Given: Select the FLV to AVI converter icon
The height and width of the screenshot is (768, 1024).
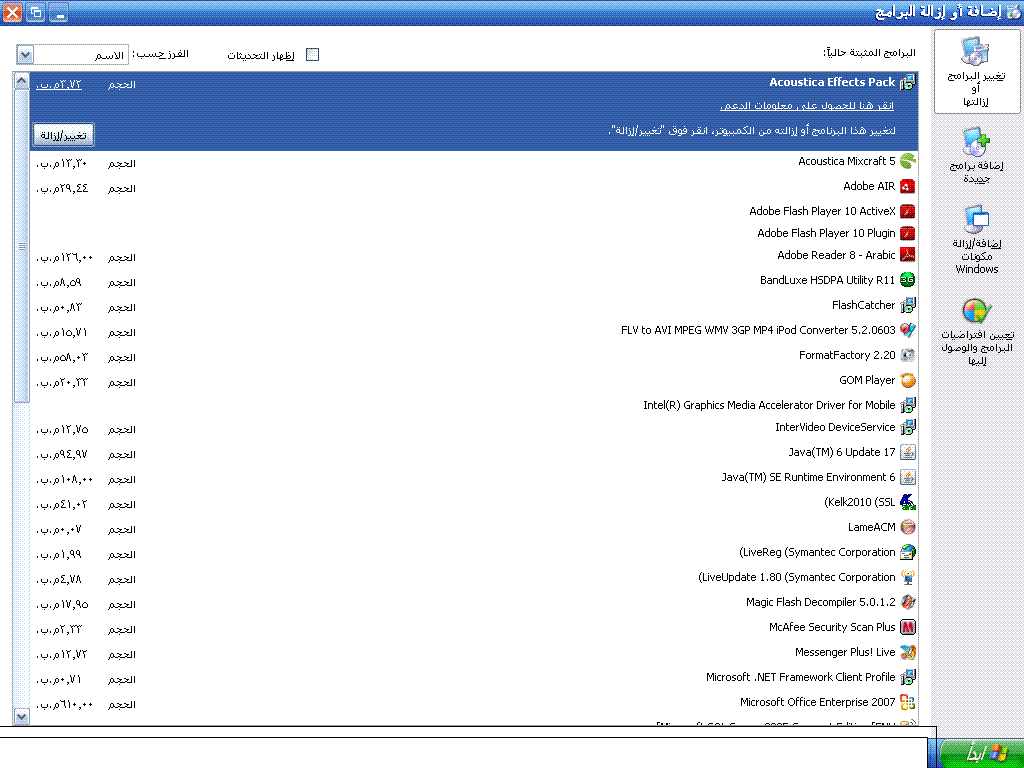Looking at the screenshot, I should pyautogui.click(x=908, y=330).
